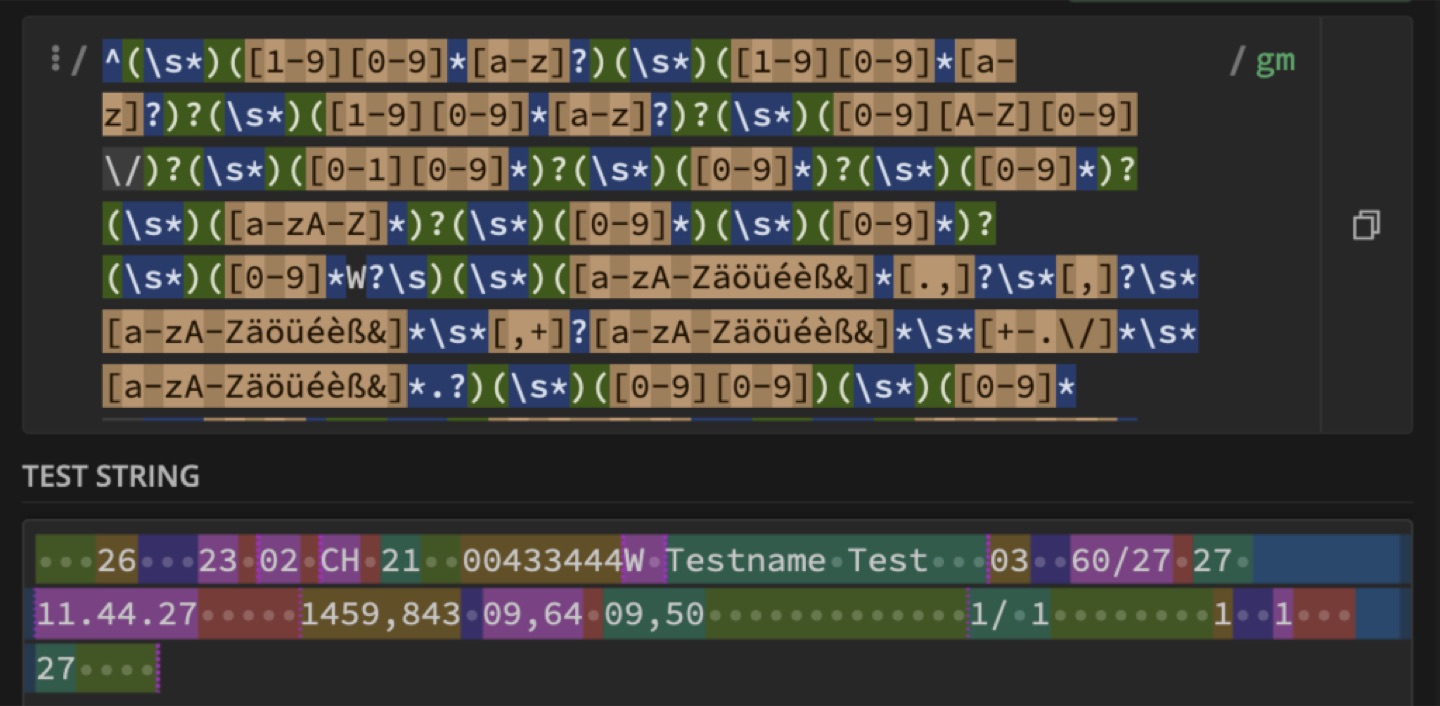Click '09,50' in the test string
This screenshot has height=706, width=1440.
pyautogui.click(x=654, y=614)
